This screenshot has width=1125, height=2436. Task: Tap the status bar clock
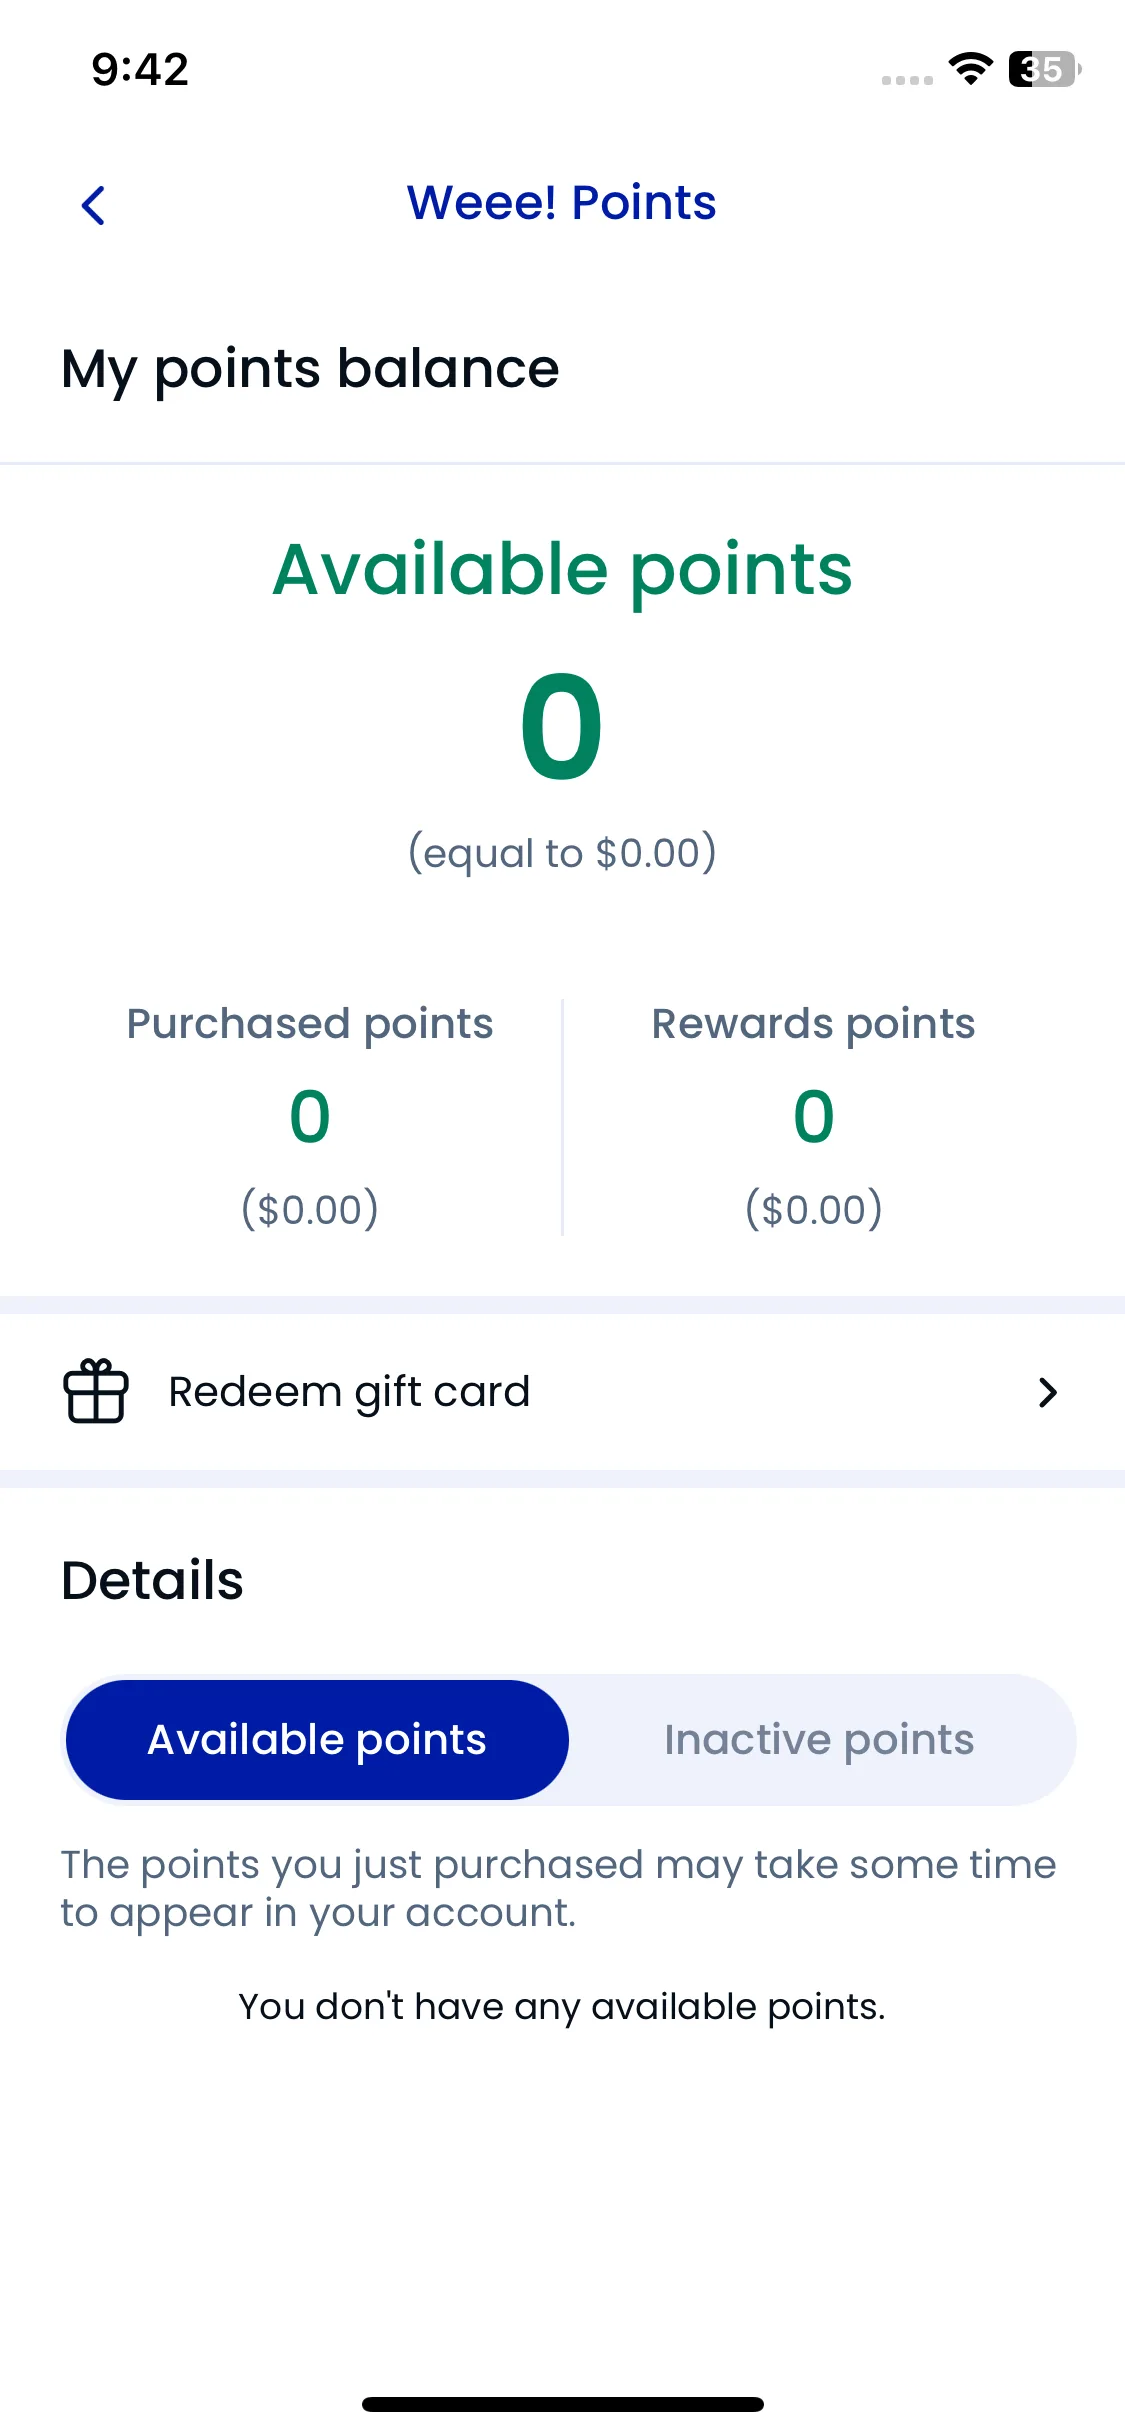pyautogui.click(x=140, y=70)
